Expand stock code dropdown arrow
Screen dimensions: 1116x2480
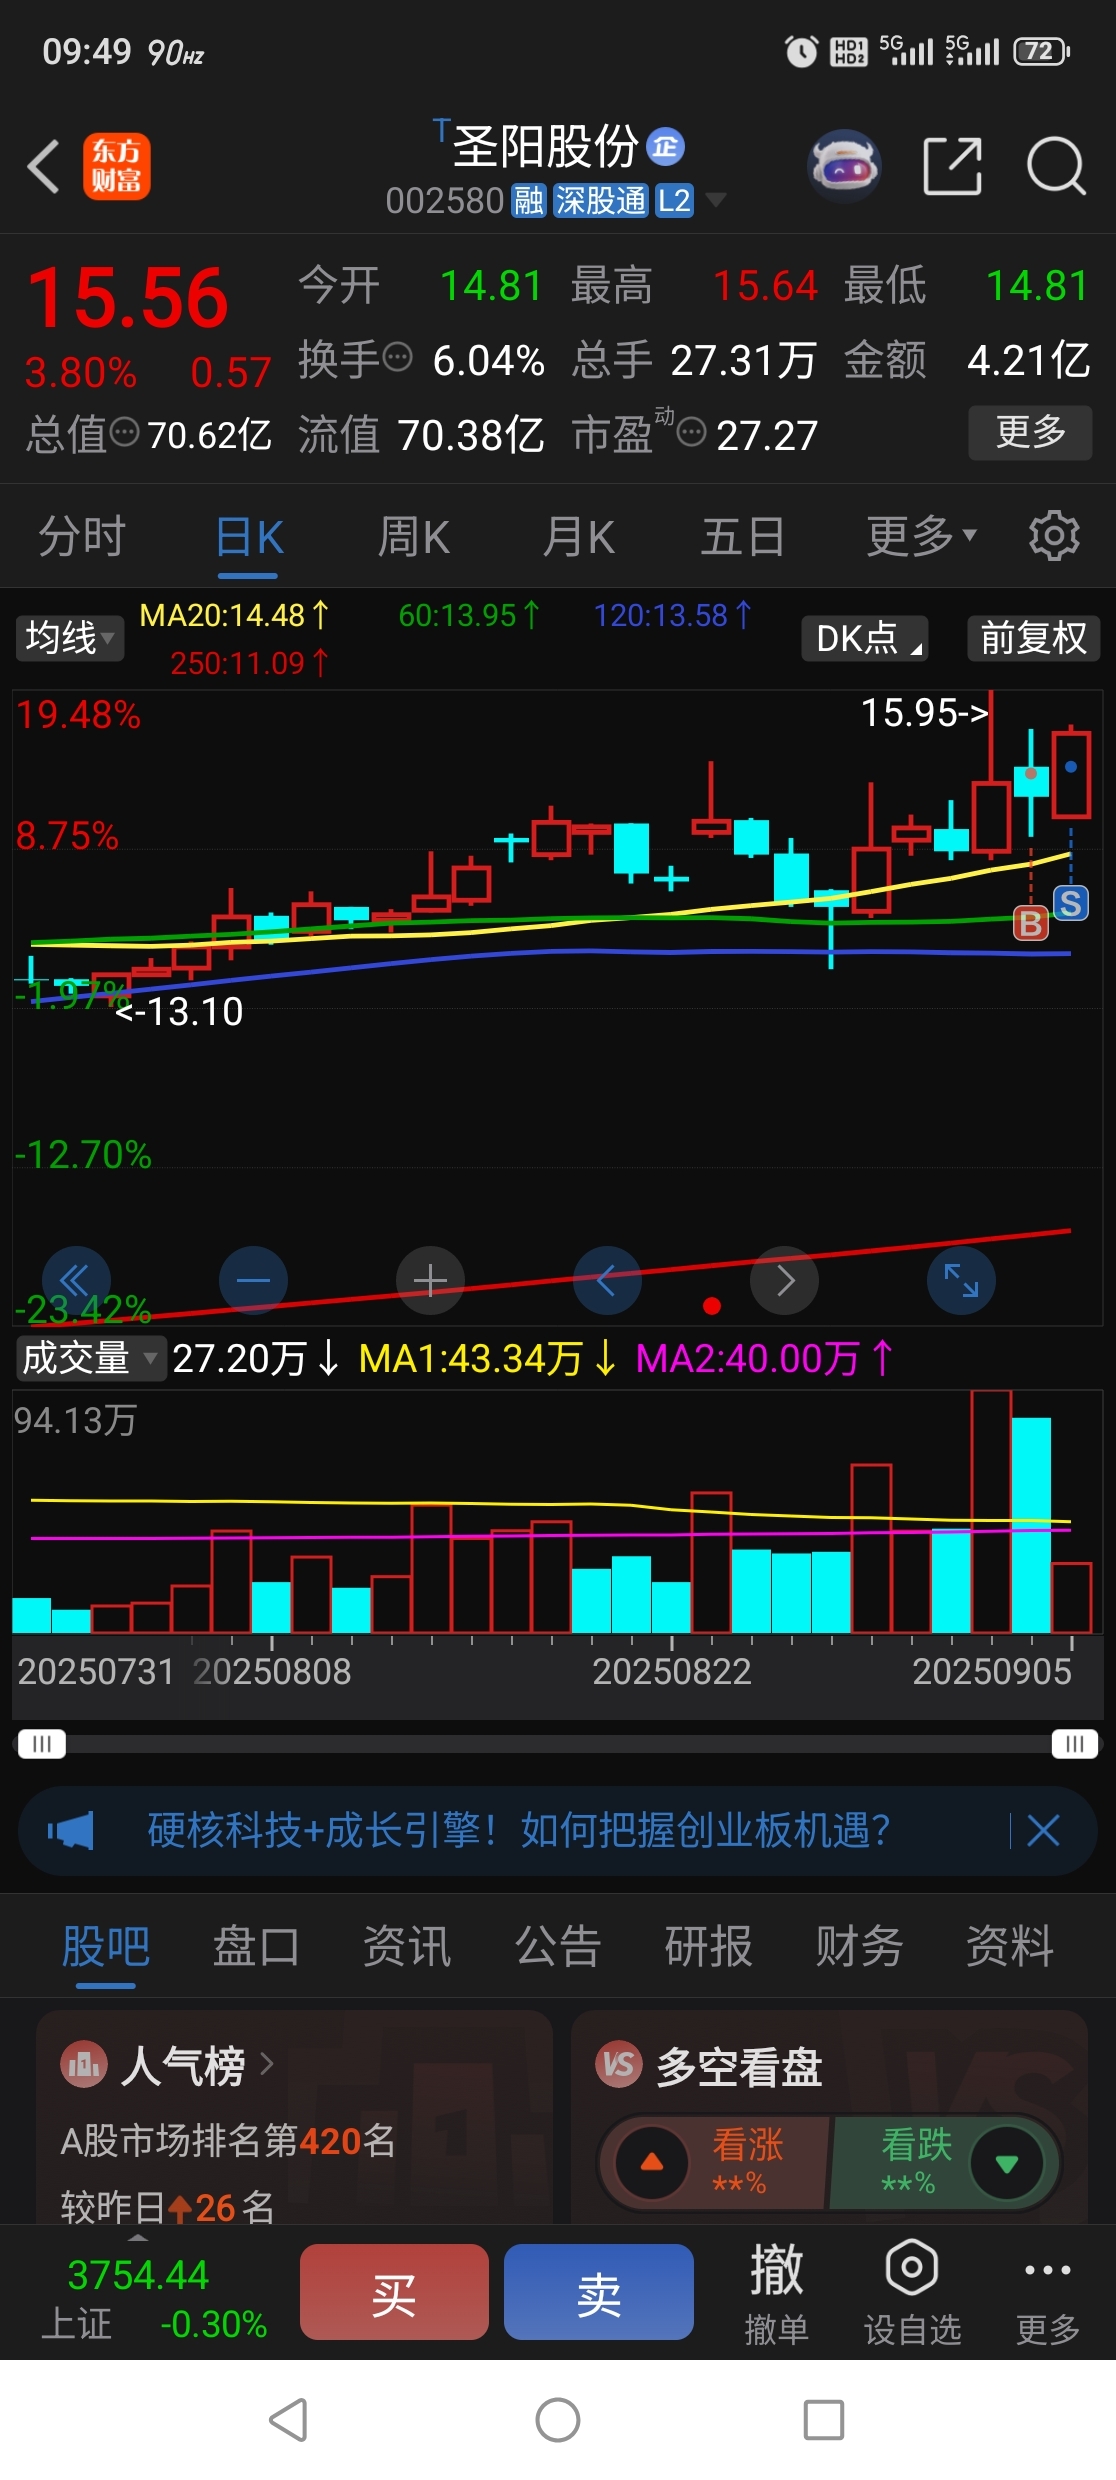click(716, 200)
